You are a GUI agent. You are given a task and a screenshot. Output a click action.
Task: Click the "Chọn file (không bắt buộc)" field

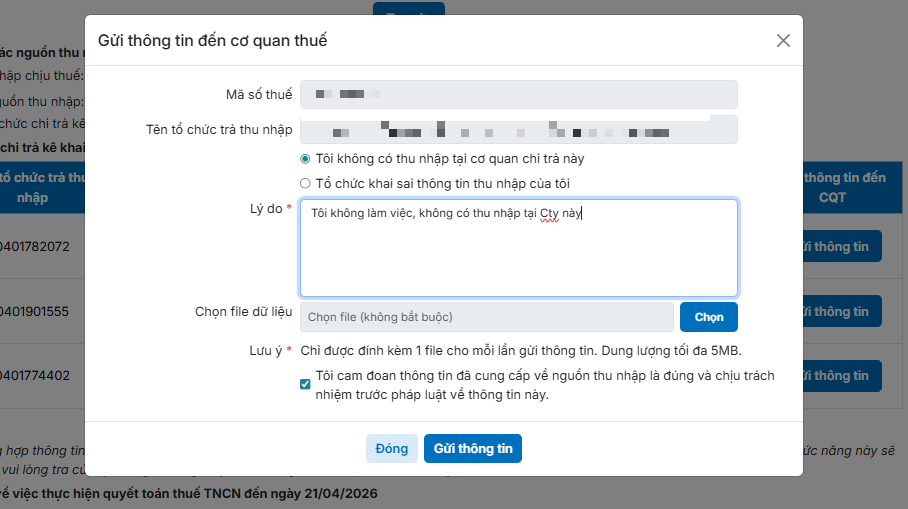point(486,317)
